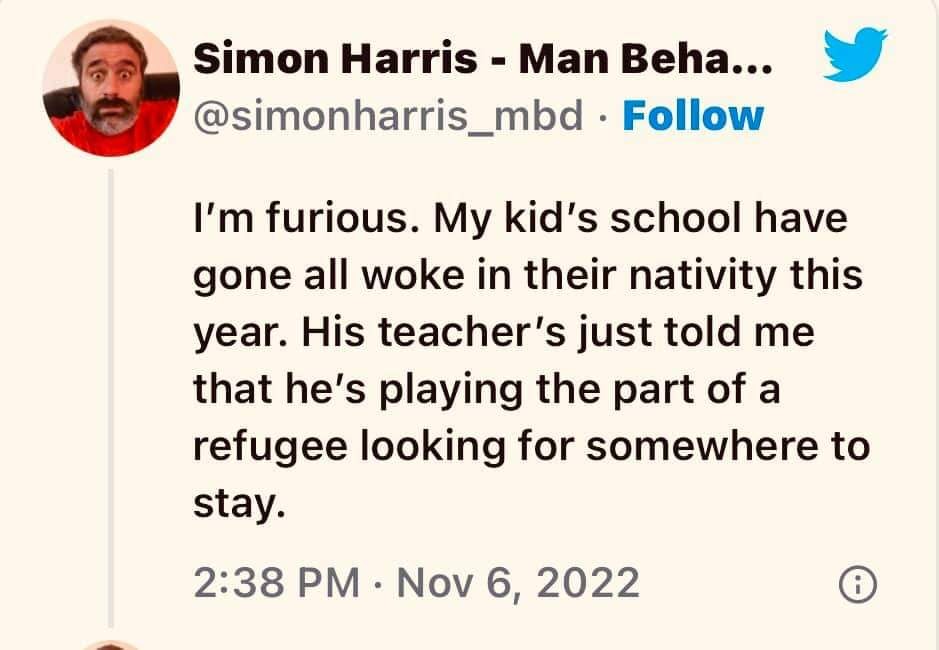939x650 pixels.
Task: Click the @simonharris_mbd handle
Action: pyautogui.click(x=388, y=116)
